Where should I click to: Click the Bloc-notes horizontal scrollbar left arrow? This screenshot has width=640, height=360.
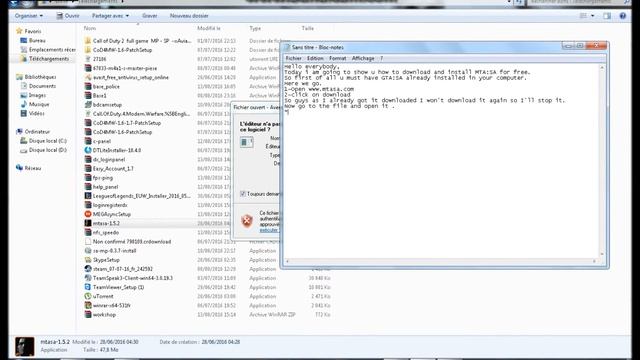(x=287, y=261)
